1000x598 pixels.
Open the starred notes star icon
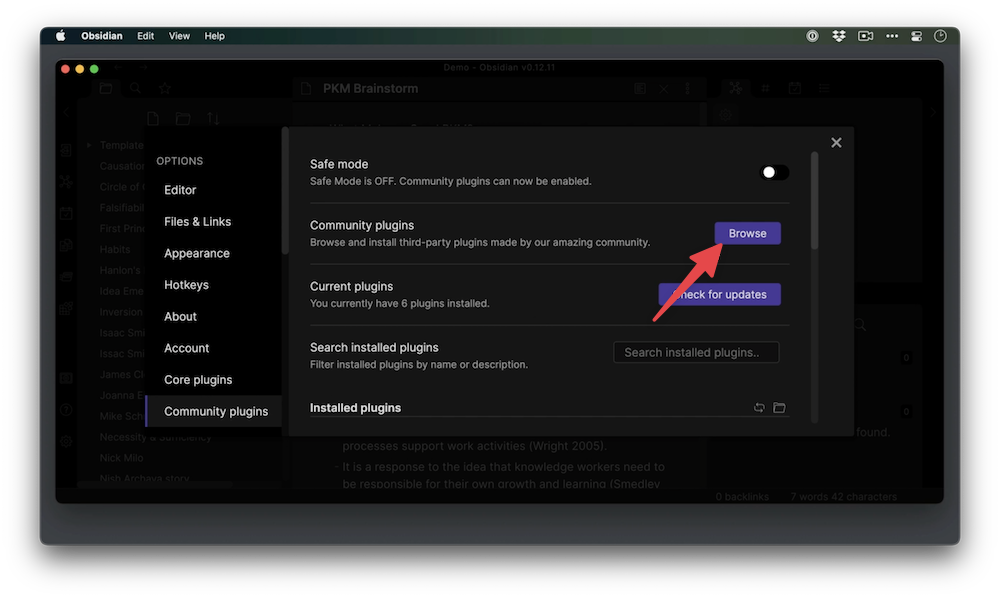pos(165,89)
